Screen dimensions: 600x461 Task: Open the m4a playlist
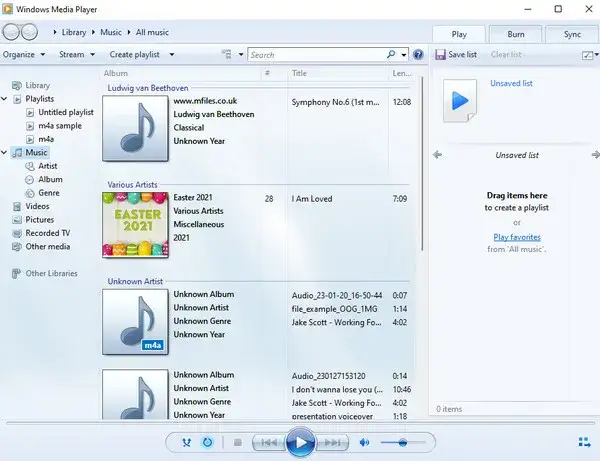(x=46, y=139)
